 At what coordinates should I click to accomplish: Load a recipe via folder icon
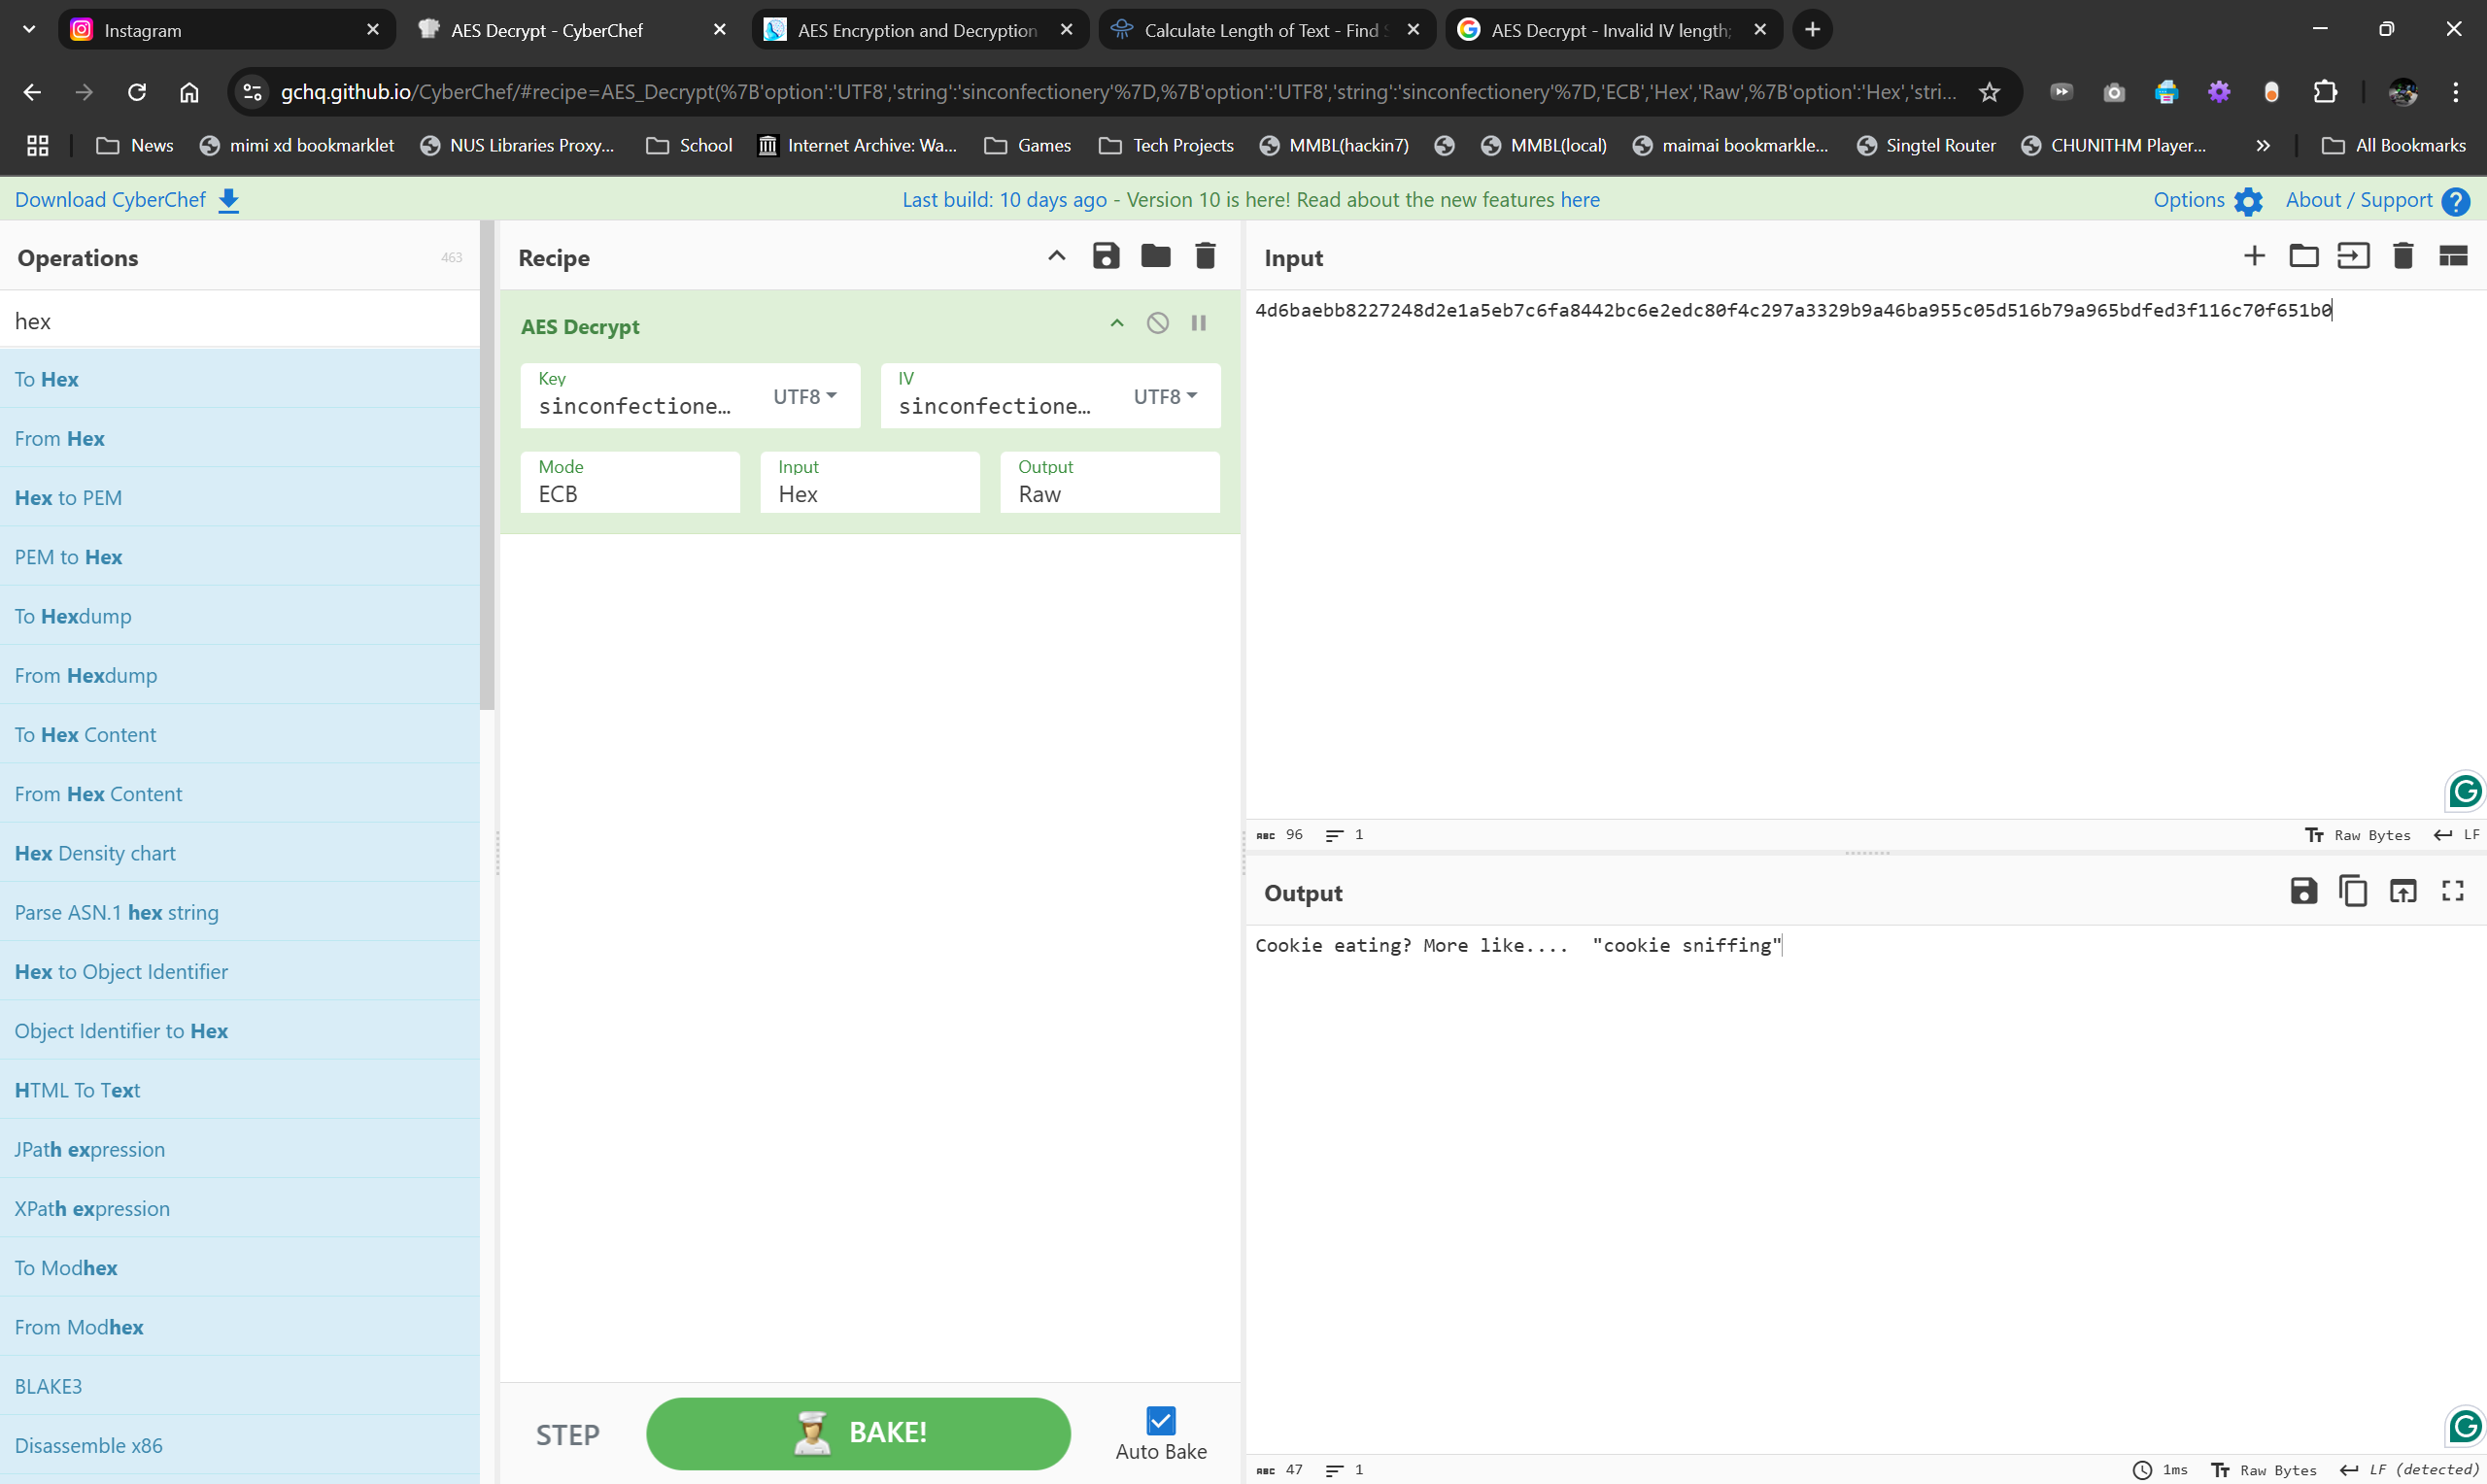1155,256
